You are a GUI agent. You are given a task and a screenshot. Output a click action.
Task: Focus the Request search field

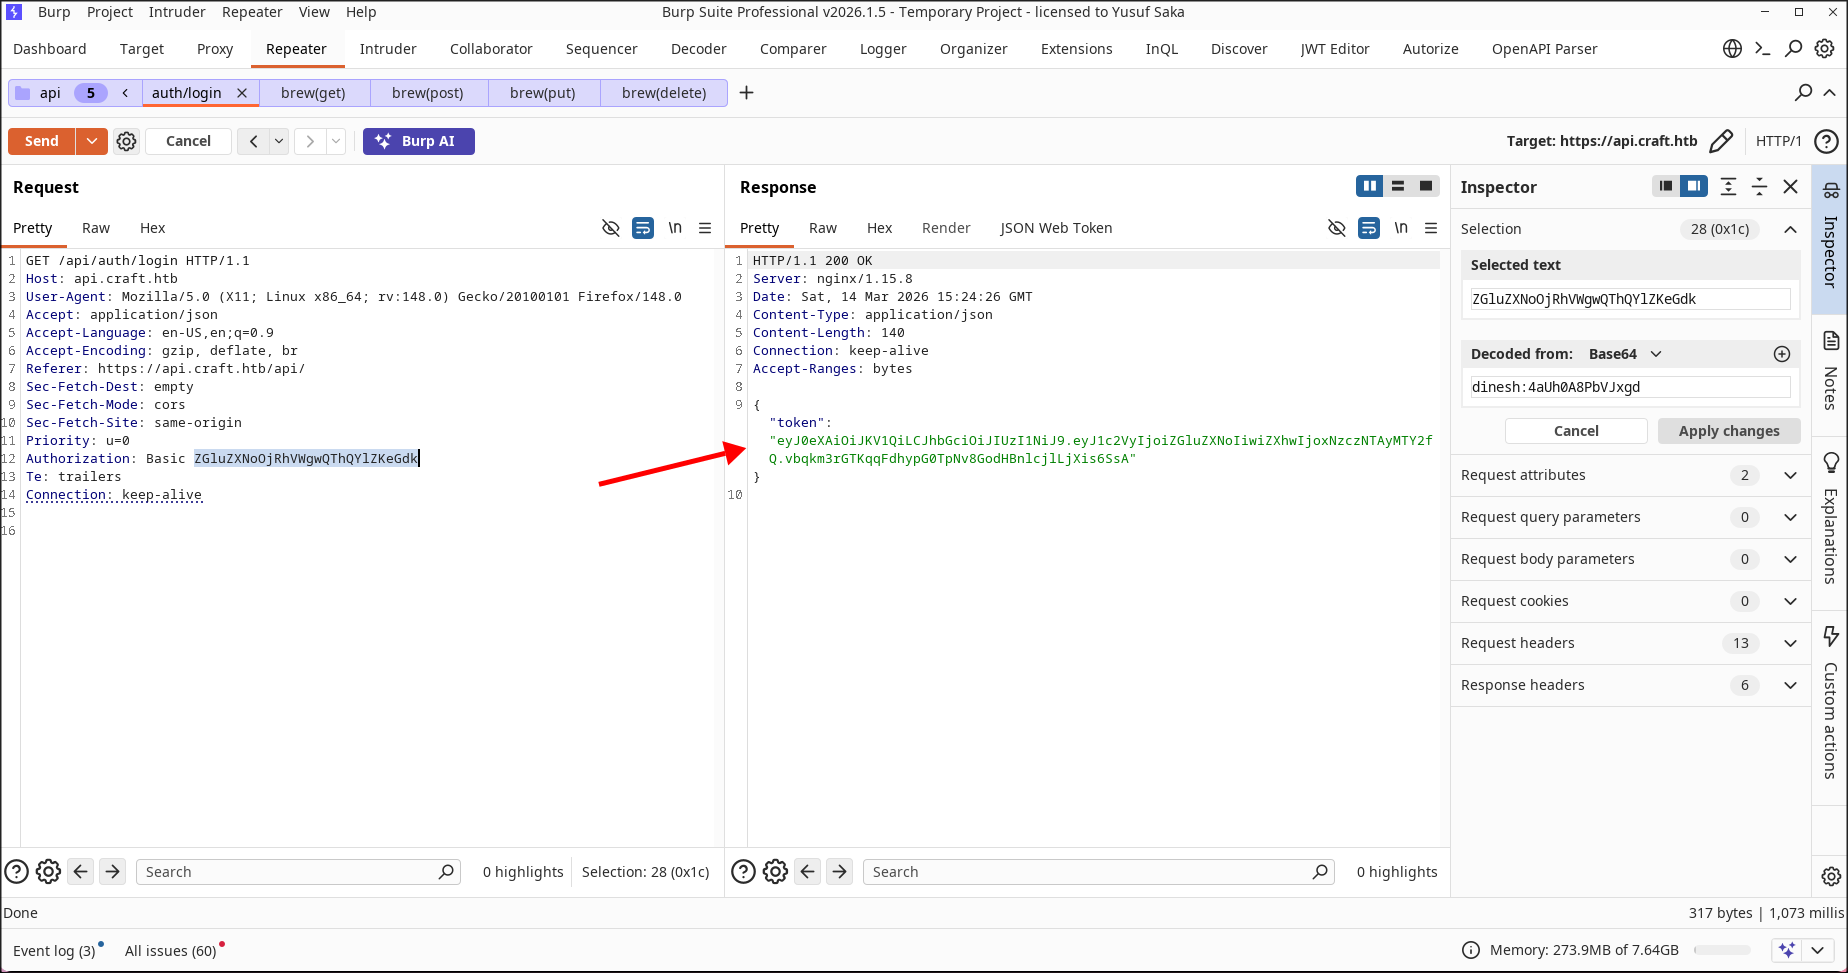tap(298, 872)
